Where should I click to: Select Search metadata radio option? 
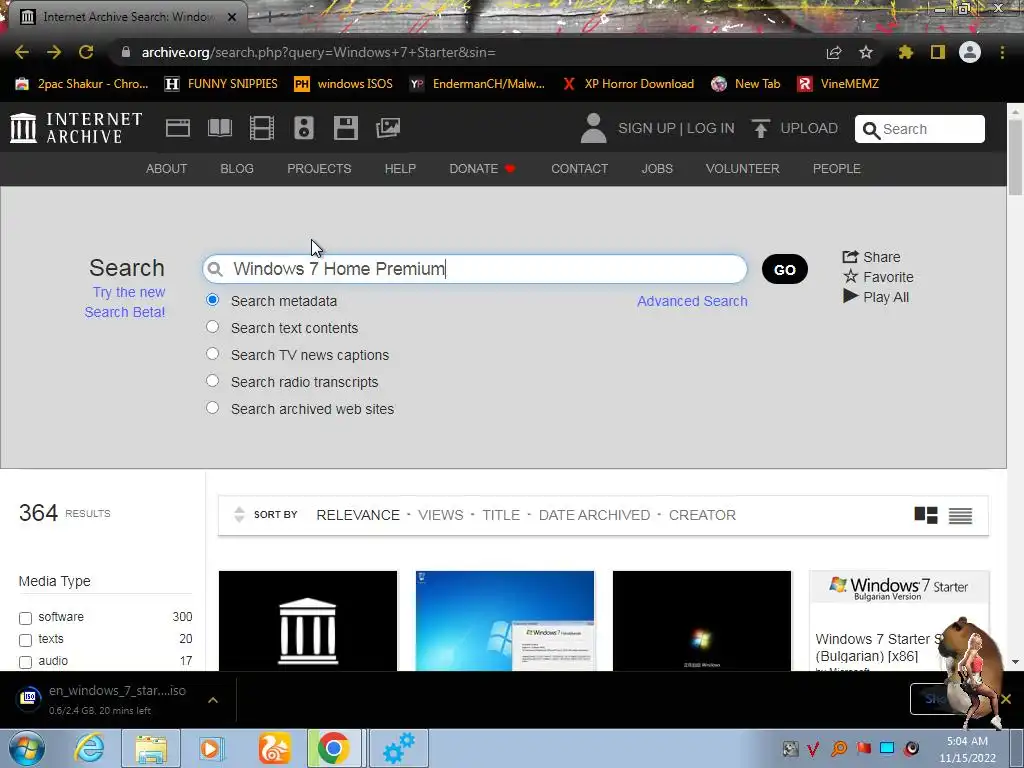tap(212, 300)
